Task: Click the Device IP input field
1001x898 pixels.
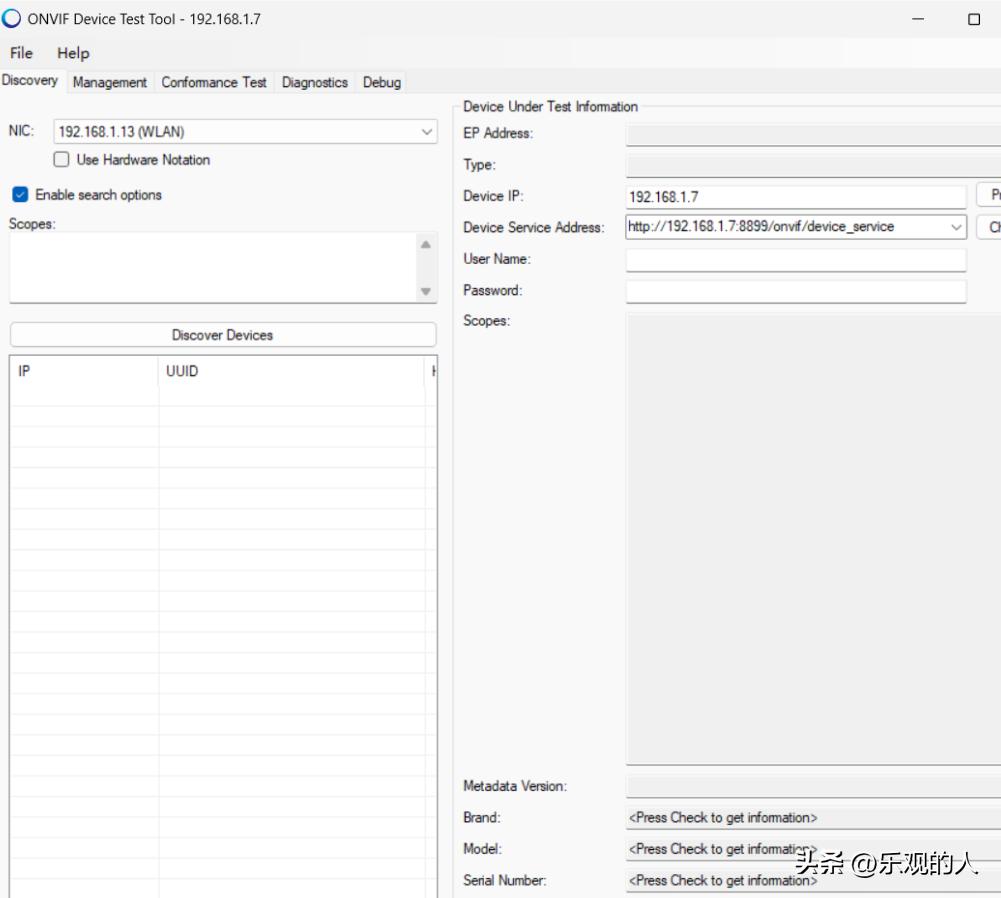Action: point(795,197)
